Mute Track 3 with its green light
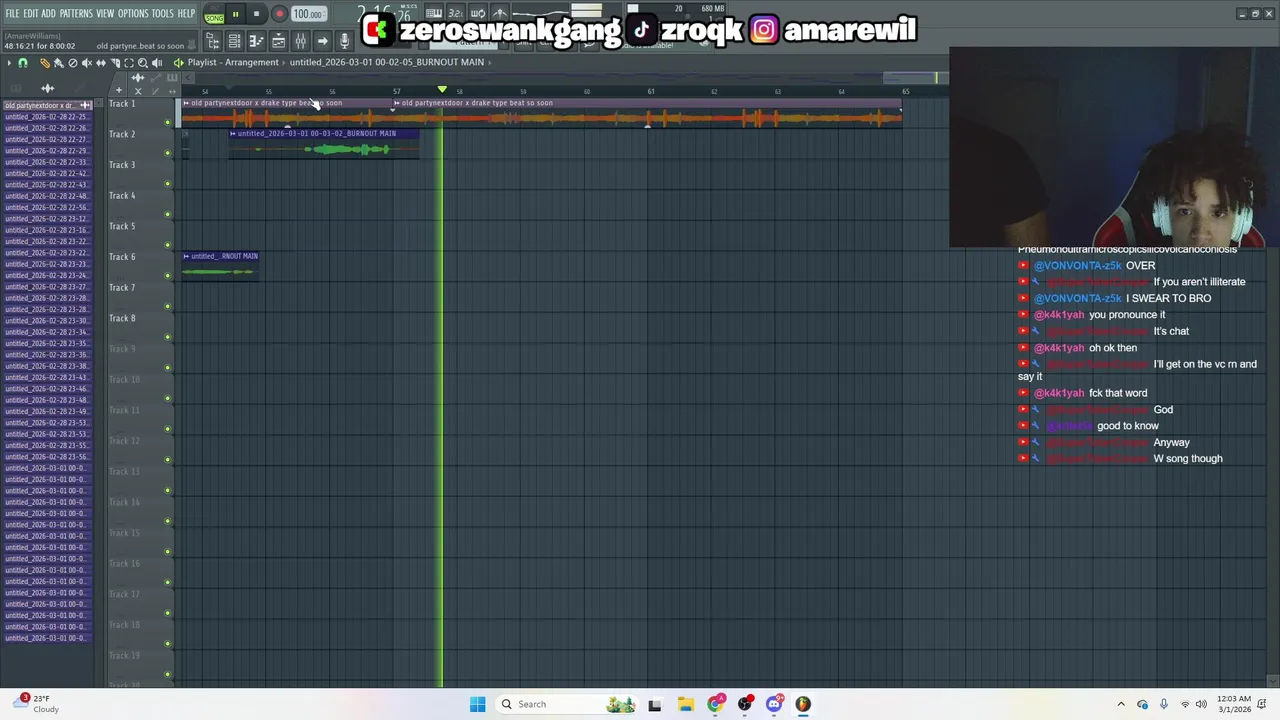The width and height of the screenshot is (1280, 720). pos(168,184)
